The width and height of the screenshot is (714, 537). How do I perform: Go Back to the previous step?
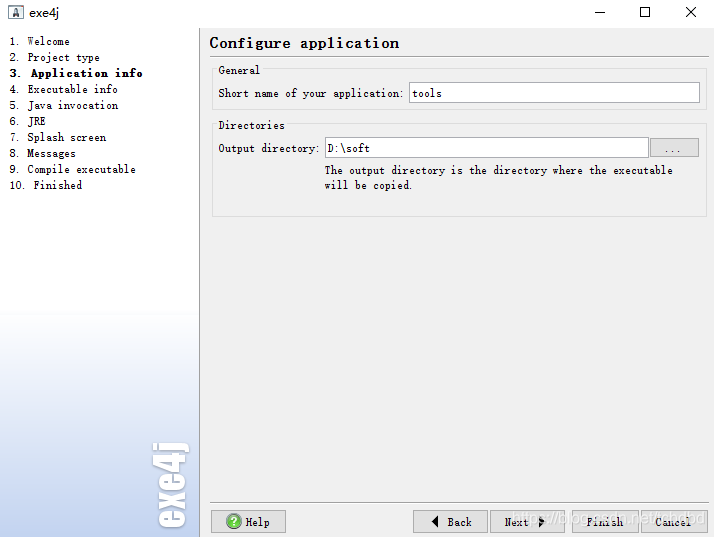[x=450, y=522]
